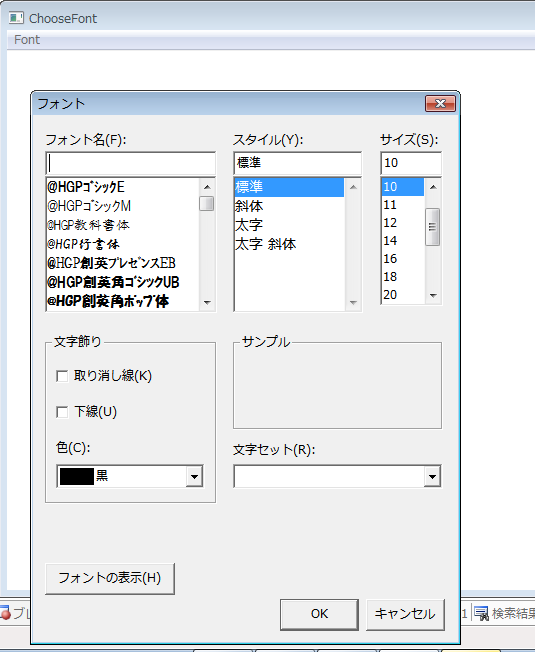Click the サイズ text input field
This screenshot has width=535, height=652.
click(x=411, y=163)
